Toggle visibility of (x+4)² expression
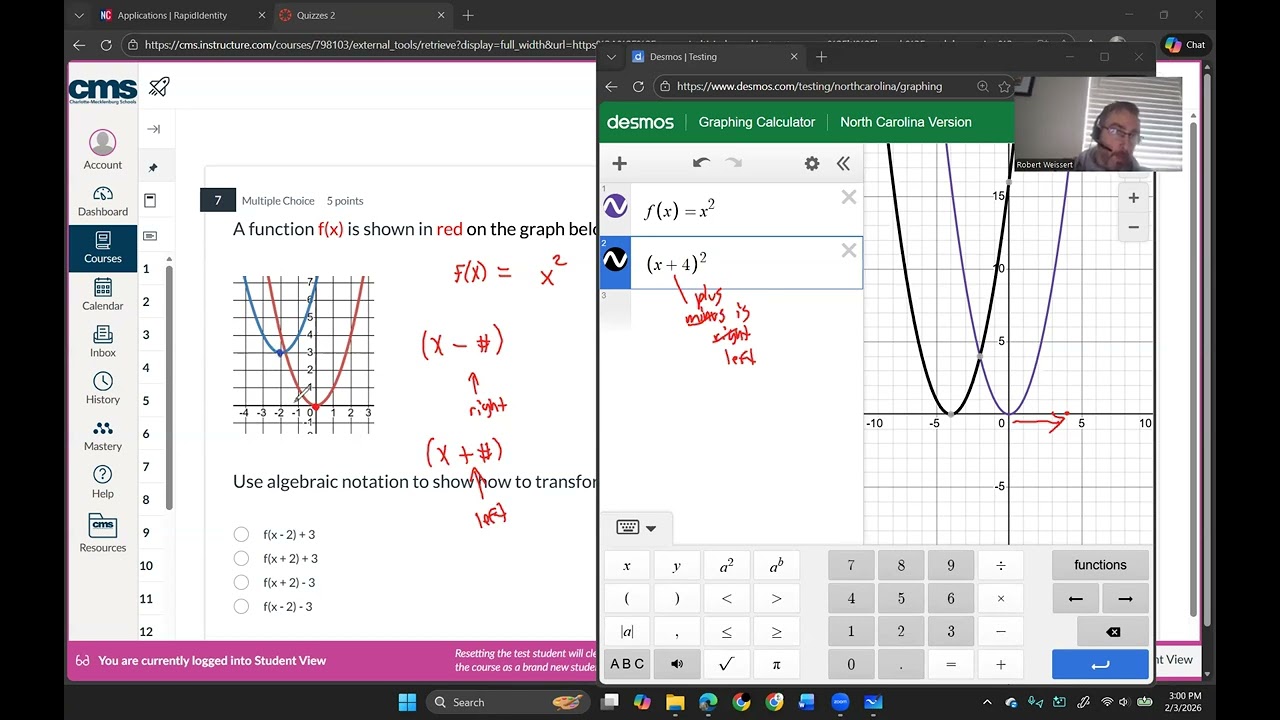 [x=615, y=260]
